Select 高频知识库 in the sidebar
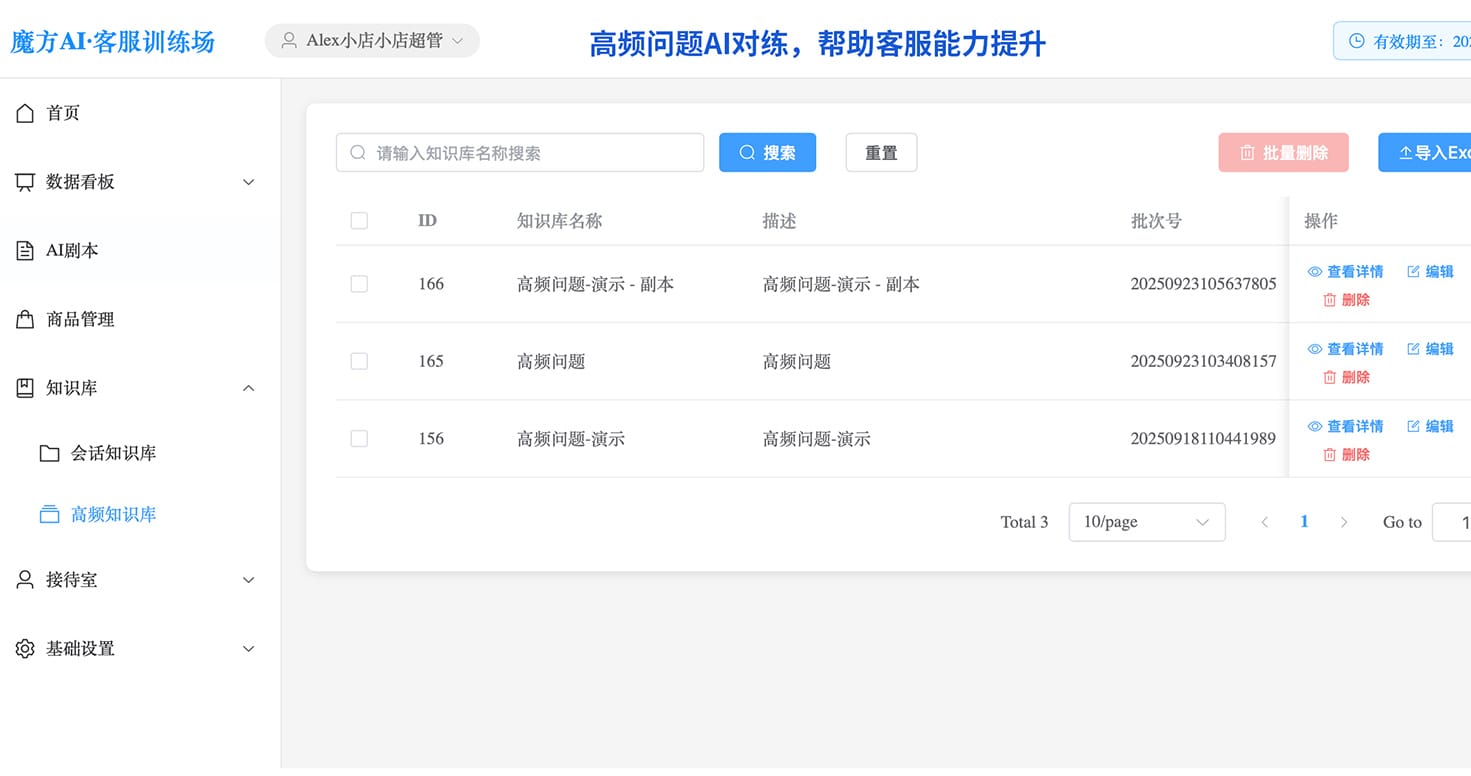Screen dimensions: 1471x776 pos(113,515)
